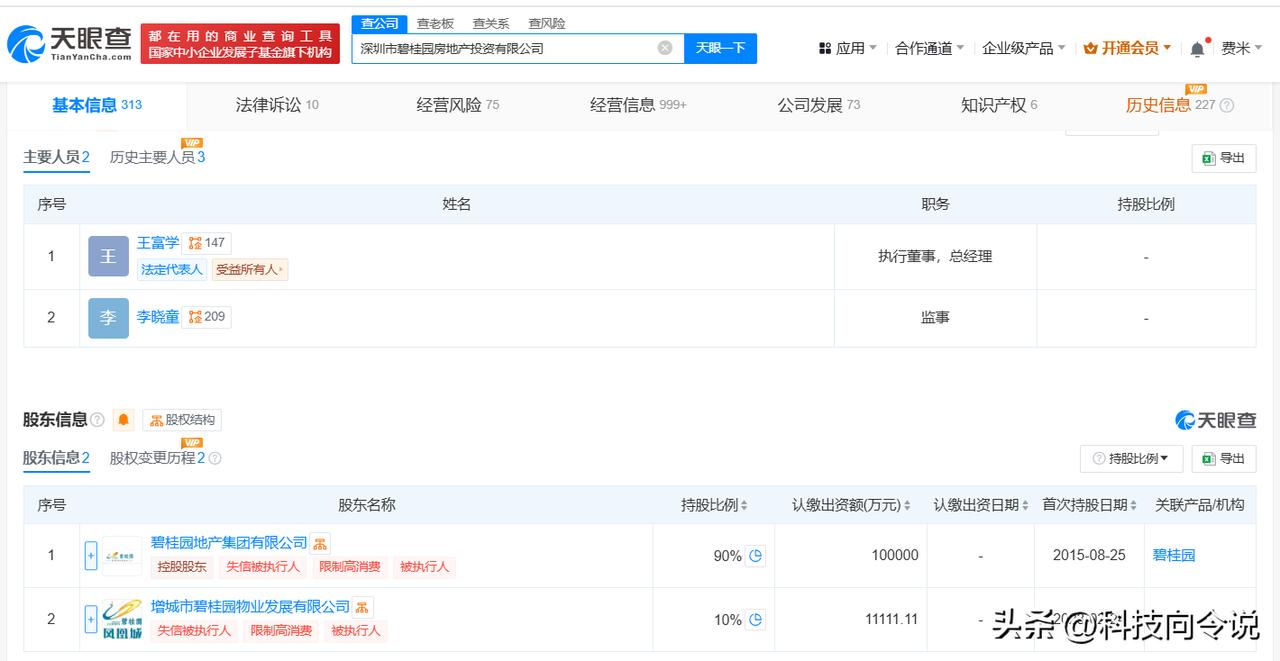Expand row for 碧桂园地产集团有限公司 with plus

[x=91, y=556]
